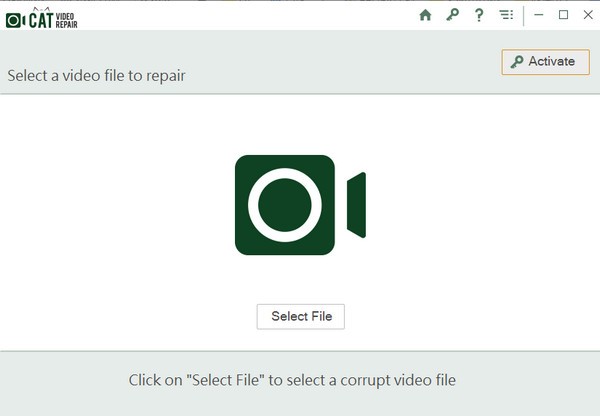Viewport: 600px width, 416px height.
Task: Minimize the Cat Video Repair window
Action: (539, 15)
